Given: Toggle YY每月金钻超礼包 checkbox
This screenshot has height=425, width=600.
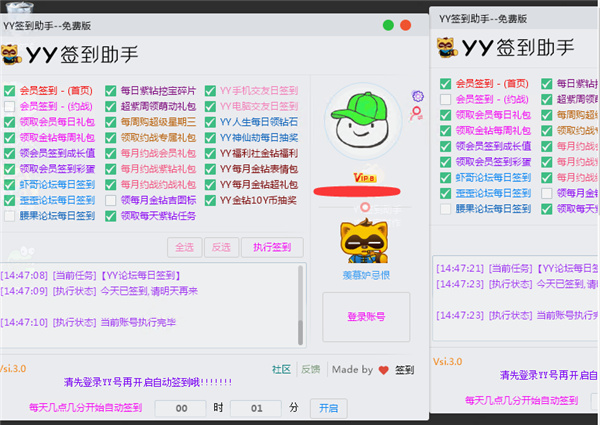Looking at the screenshot, I should point(210,185).
